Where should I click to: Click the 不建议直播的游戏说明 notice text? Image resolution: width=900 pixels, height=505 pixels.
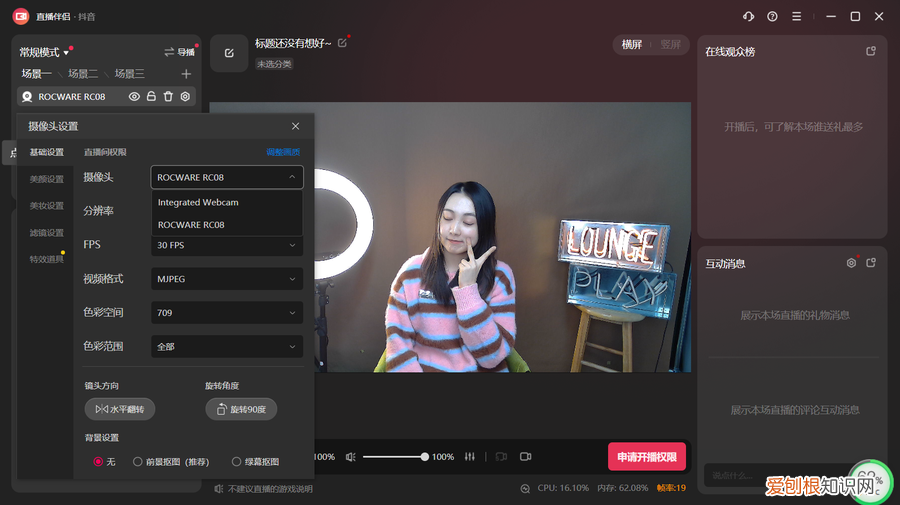click(x=270, y=489)
